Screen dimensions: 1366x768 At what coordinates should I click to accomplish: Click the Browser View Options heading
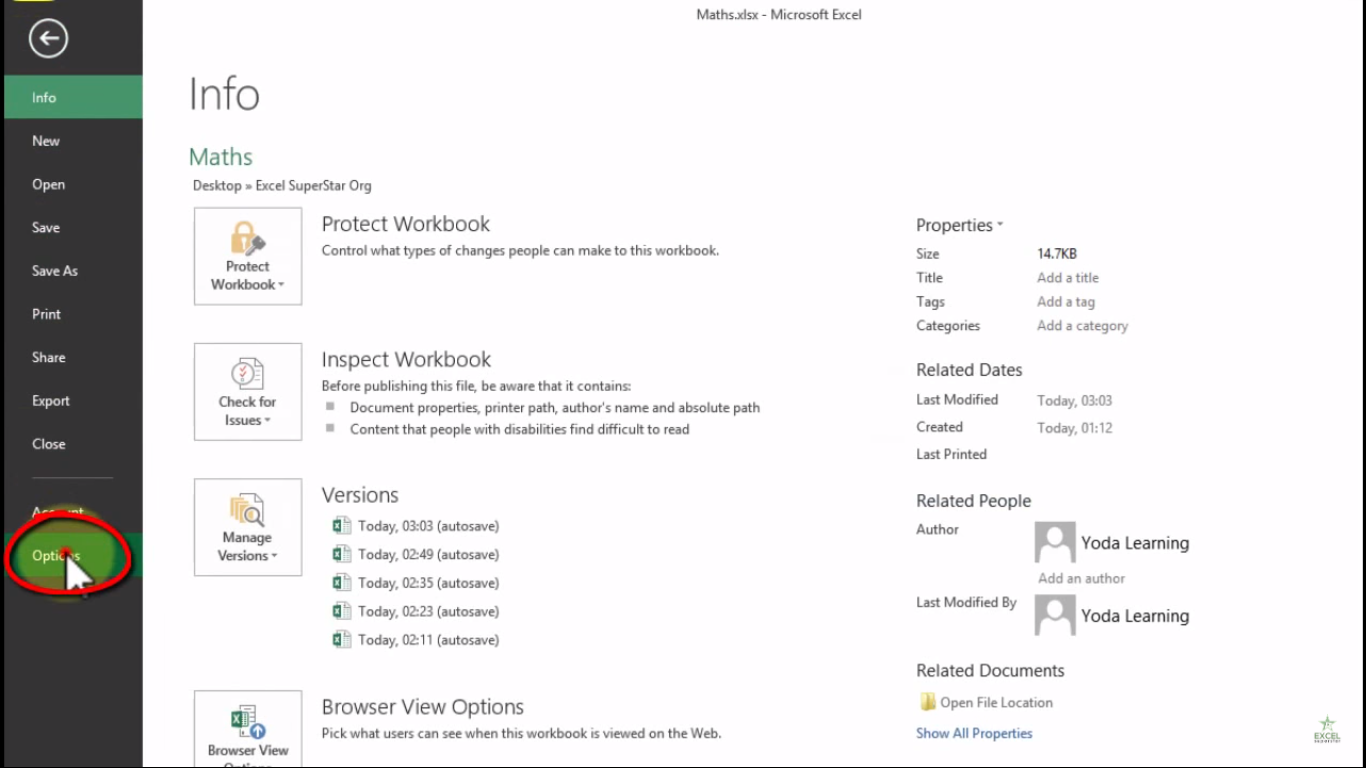pos(423,707)
